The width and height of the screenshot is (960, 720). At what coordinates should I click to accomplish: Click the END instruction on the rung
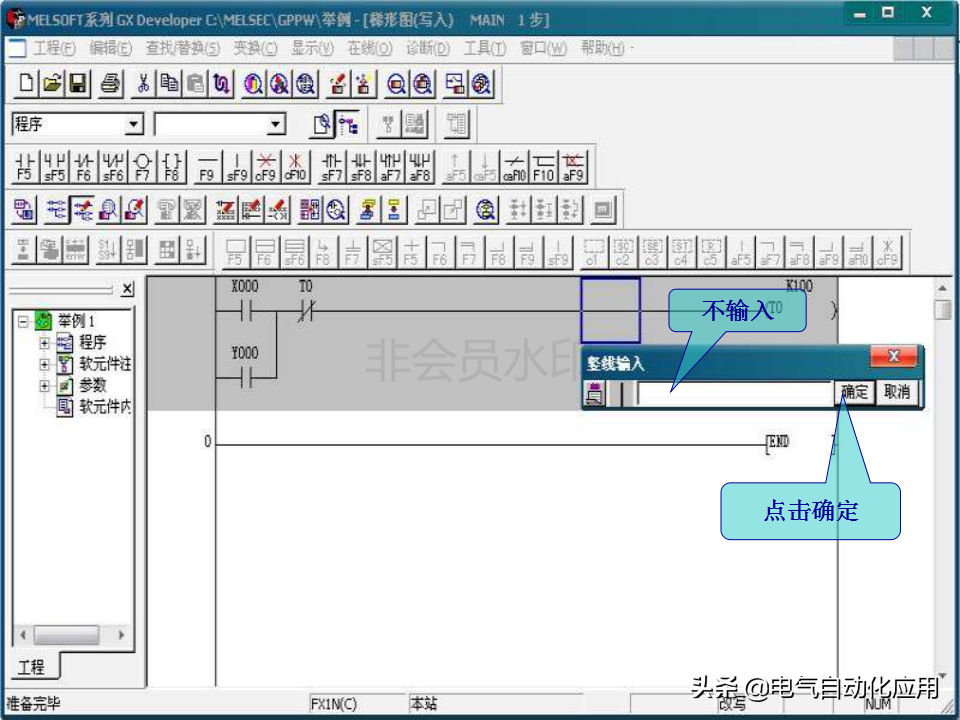tap(778, 443)
